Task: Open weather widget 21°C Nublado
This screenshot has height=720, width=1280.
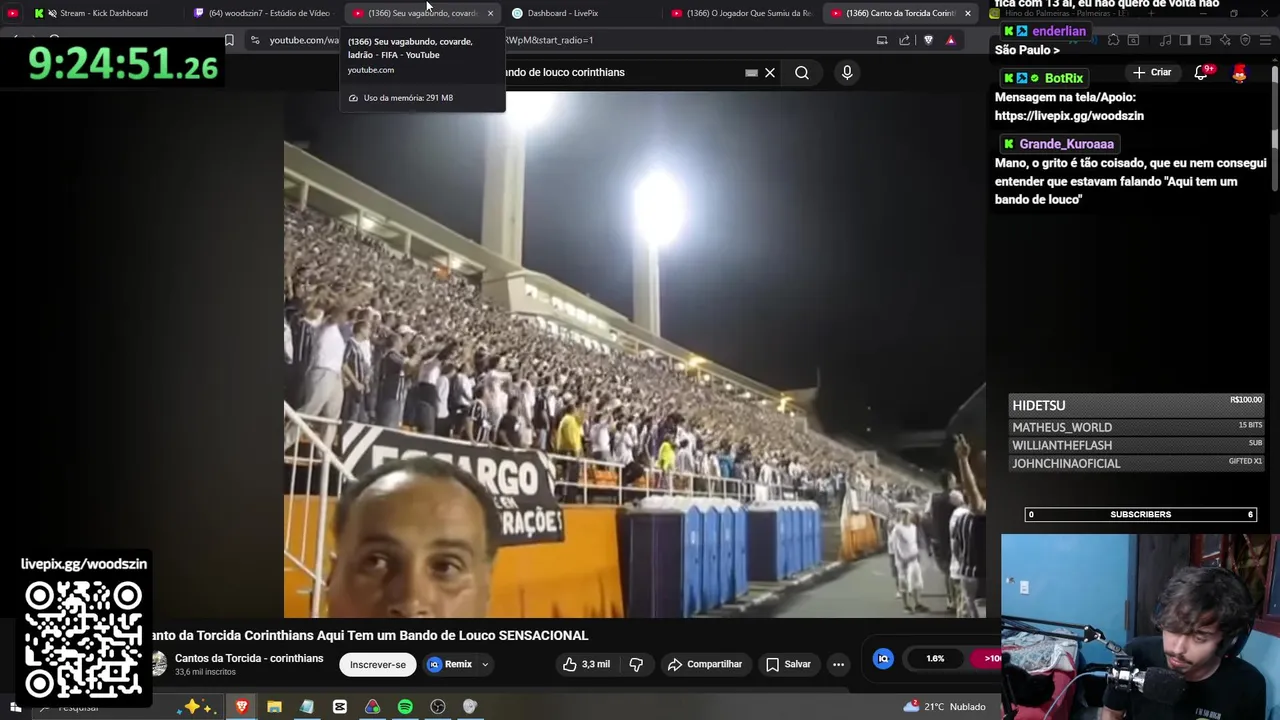Action: pos(945,707)
